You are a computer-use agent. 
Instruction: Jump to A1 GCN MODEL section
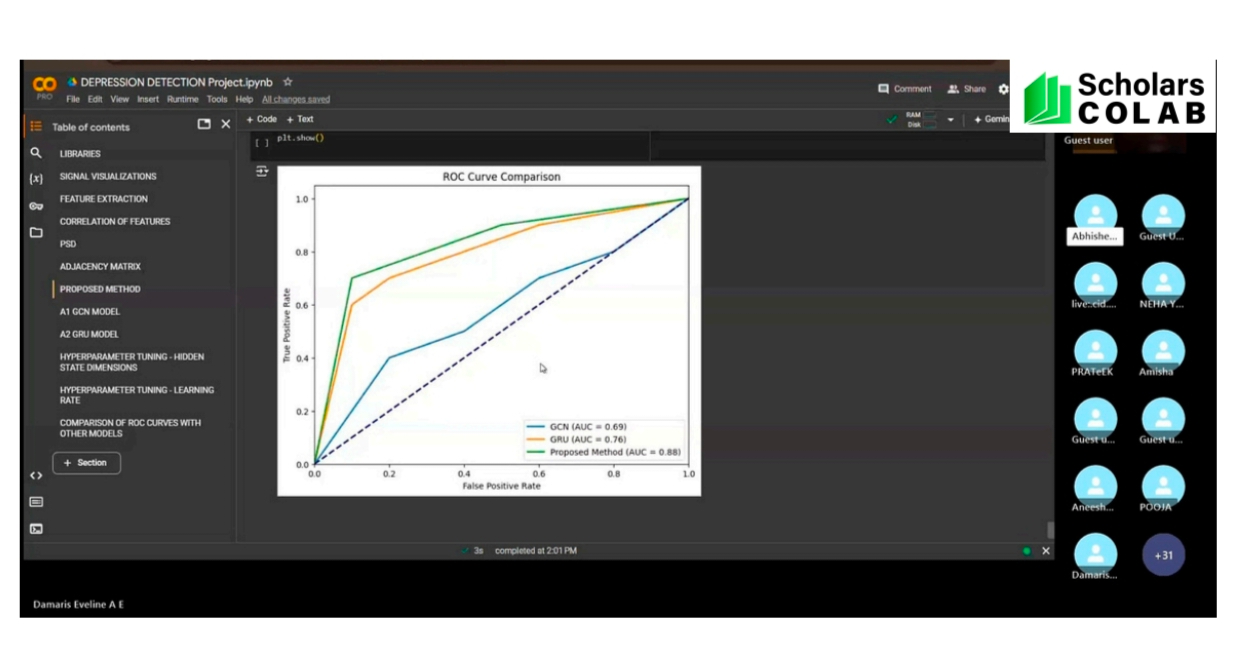tap(89, 312)
